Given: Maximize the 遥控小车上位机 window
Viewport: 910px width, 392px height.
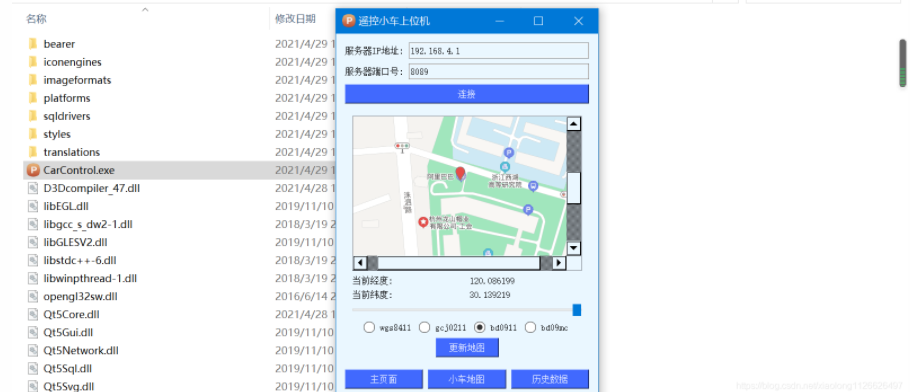Looking at the screenshot, I should point(538,21).
